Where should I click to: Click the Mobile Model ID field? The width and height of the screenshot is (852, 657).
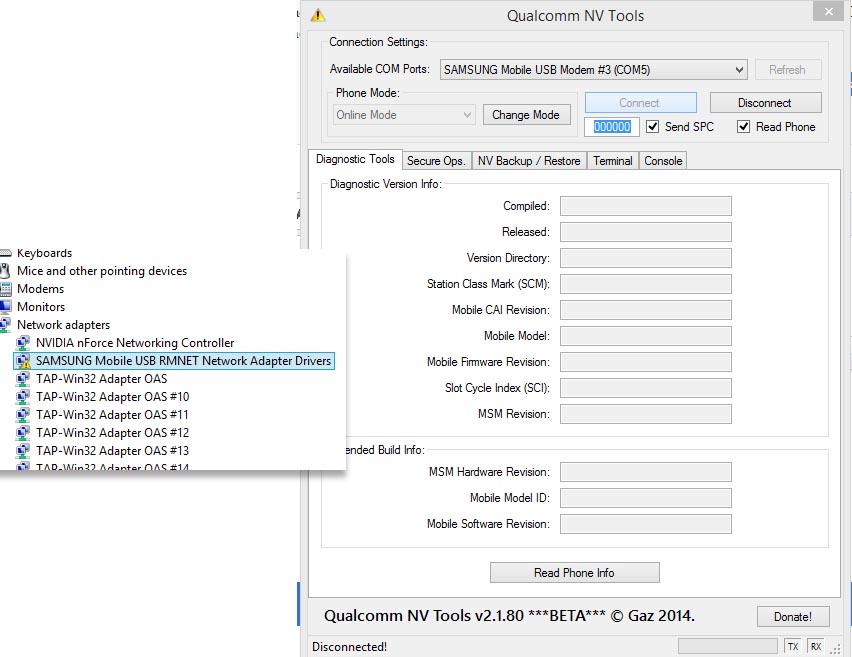646,498
